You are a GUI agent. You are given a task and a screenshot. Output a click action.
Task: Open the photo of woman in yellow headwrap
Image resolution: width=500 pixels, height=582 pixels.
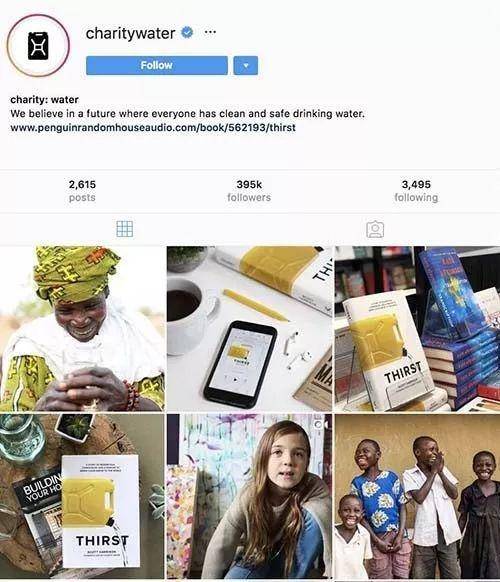pos(82,328)
